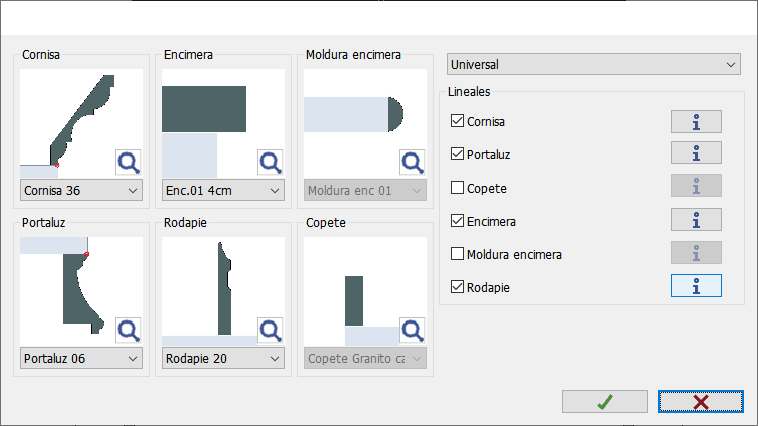The width and height of the screenshot is (758, 426).
Task: Enable Moldura encimera checkbox
Action: 457,254
